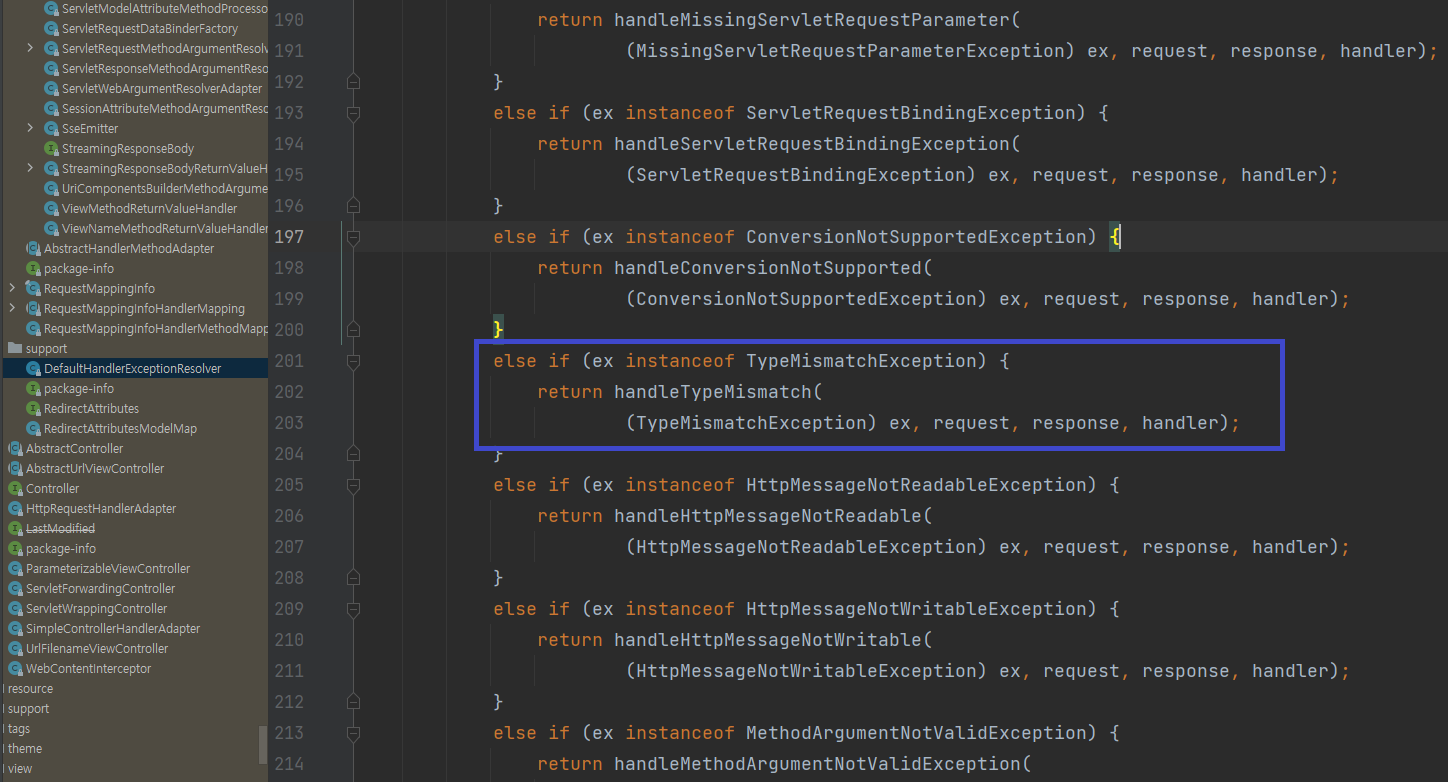Select ServletResponseMethodArgumentReso in the tree

click(x=164, y=69)
